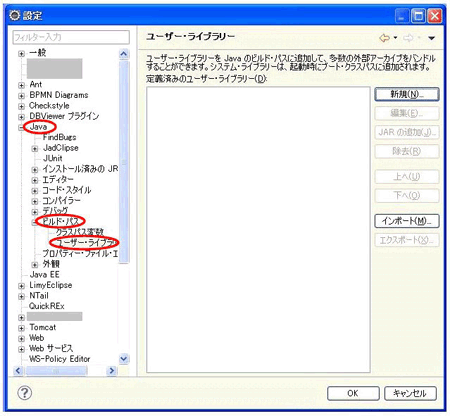Expand the 外観 node
The height and width of the screenshot is (416, 450).
[x=35, y=265]
